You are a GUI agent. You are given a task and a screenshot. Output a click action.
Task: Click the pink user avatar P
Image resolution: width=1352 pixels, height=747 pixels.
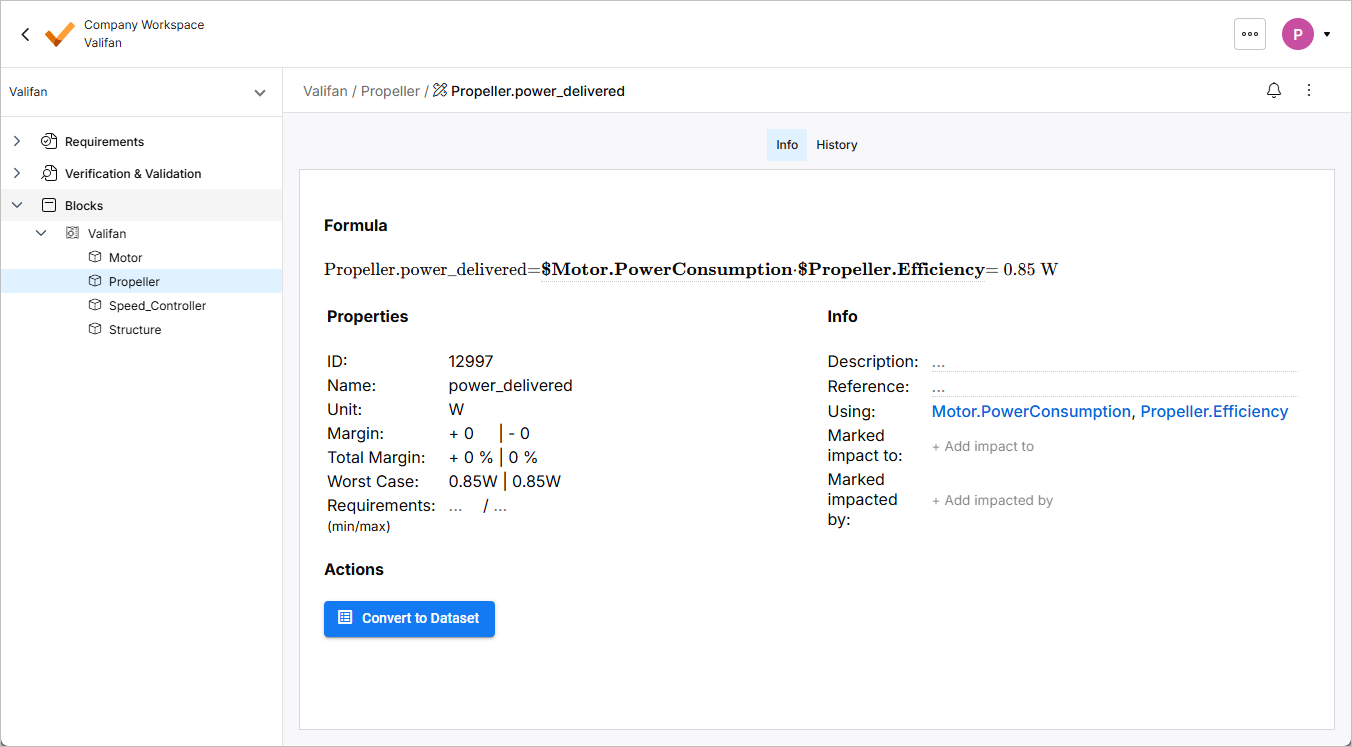pos(1297,34)
